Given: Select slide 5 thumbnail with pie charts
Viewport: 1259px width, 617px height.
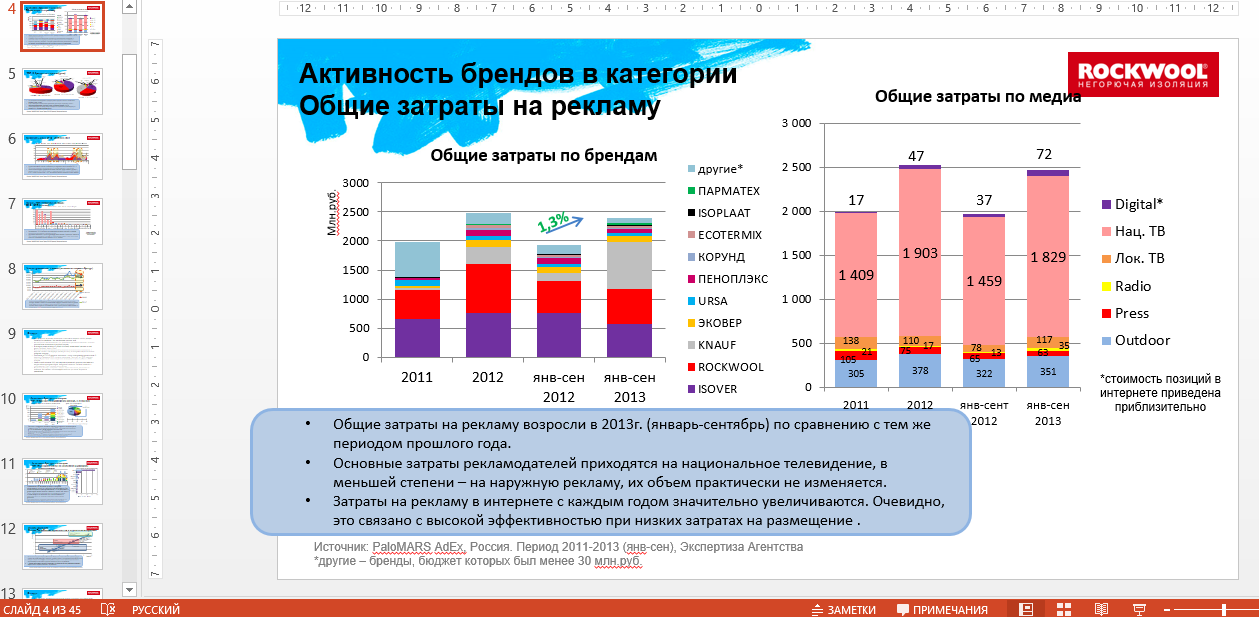Looking at the screenshot, I should coord(62,91).
